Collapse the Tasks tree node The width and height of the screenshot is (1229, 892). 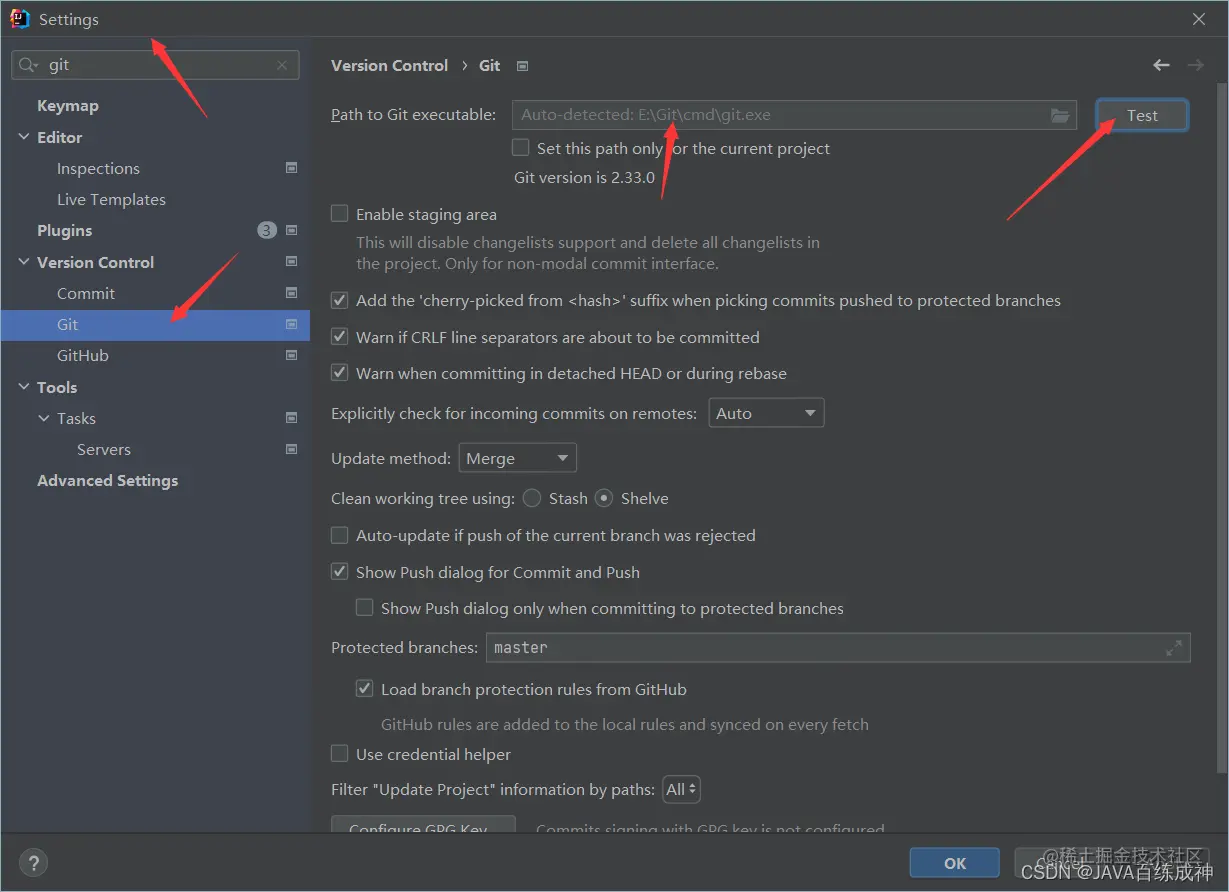(44, 418)
